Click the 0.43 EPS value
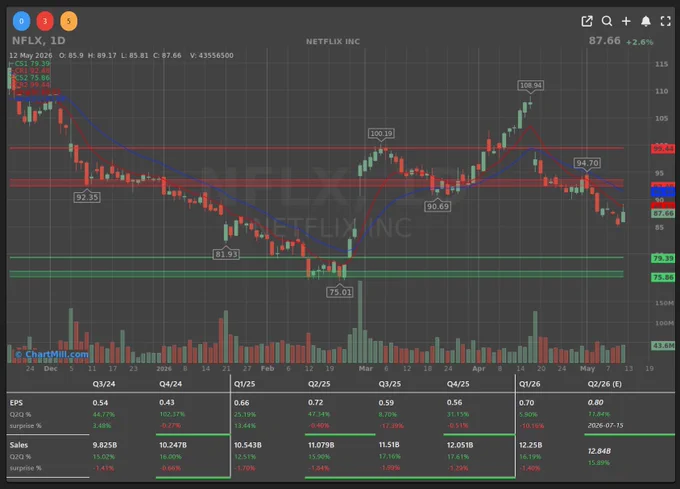680x489 pixels. [x=167, y=403]
